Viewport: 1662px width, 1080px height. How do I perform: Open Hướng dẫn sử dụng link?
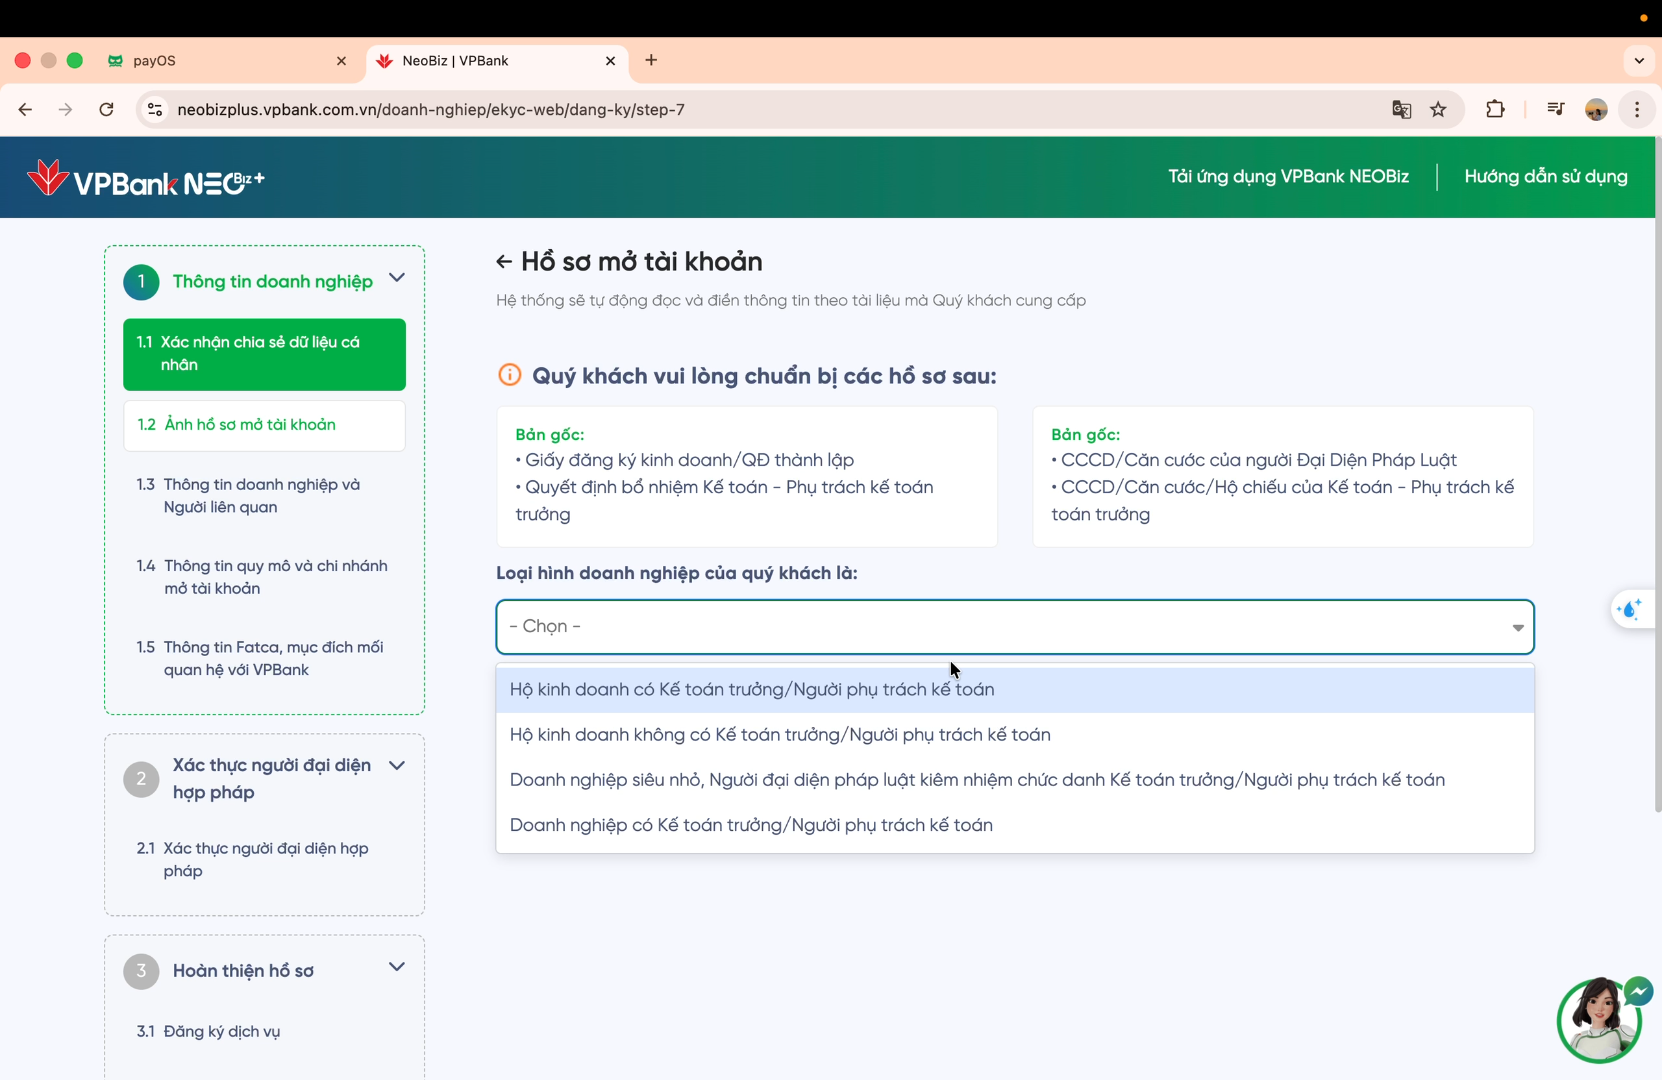(x=1545, y=177)
